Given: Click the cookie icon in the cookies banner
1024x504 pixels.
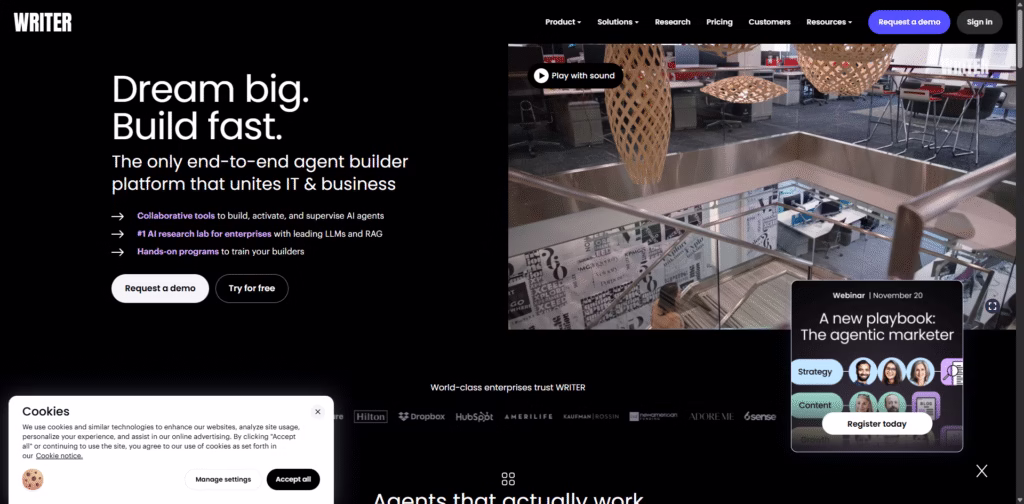Looking at the screenshot, I should point(33,479).
